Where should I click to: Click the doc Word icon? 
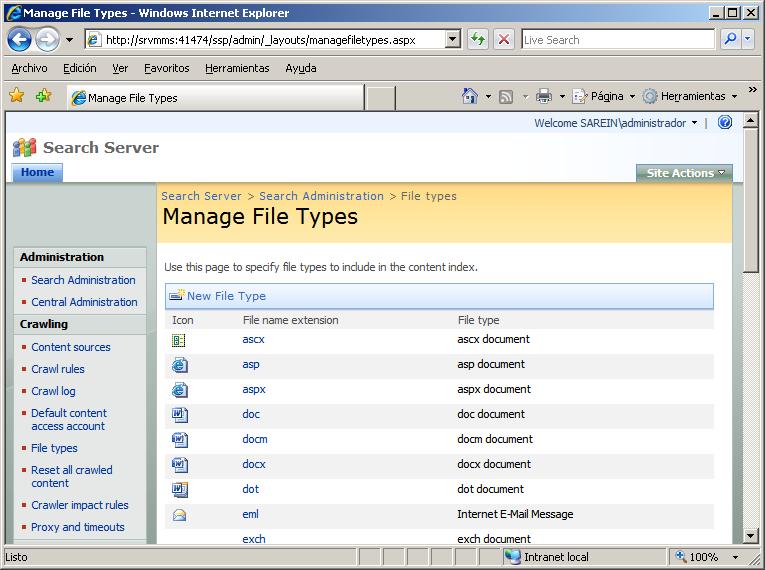click(180, 415)
